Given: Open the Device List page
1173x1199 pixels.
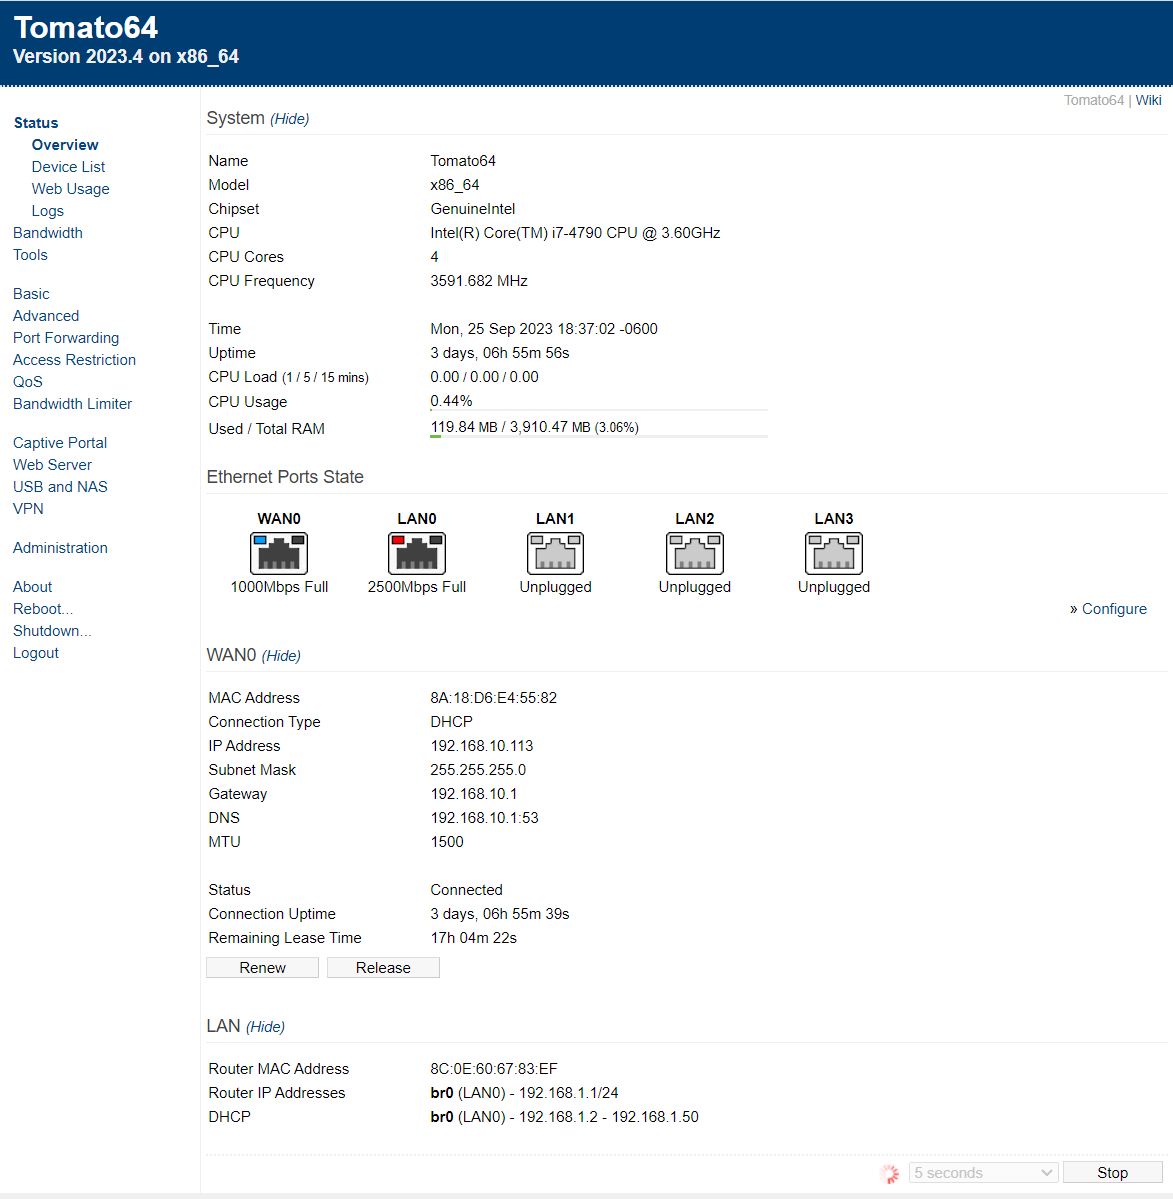Looking at the screenshot, I should [x=68, y=167].
